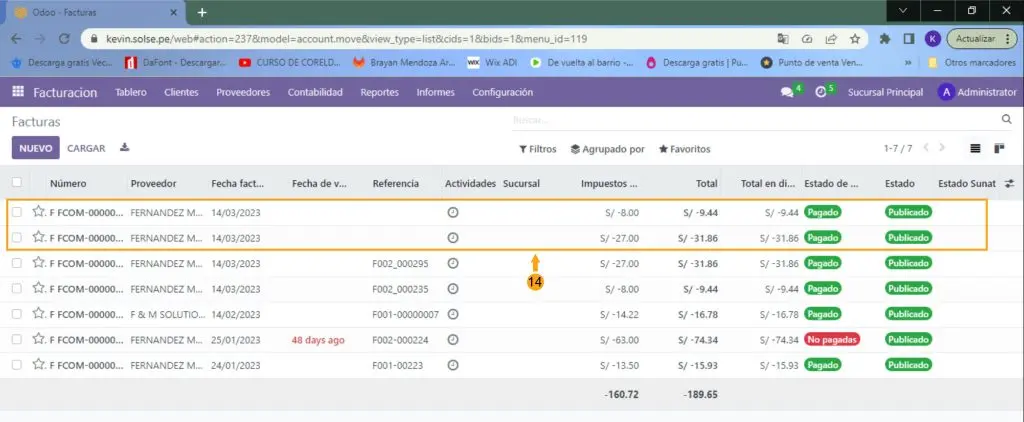This screenshot has height=422, width=1024.
Task: Check the first invoice row checkbox
Action: [x=17, y=212]
